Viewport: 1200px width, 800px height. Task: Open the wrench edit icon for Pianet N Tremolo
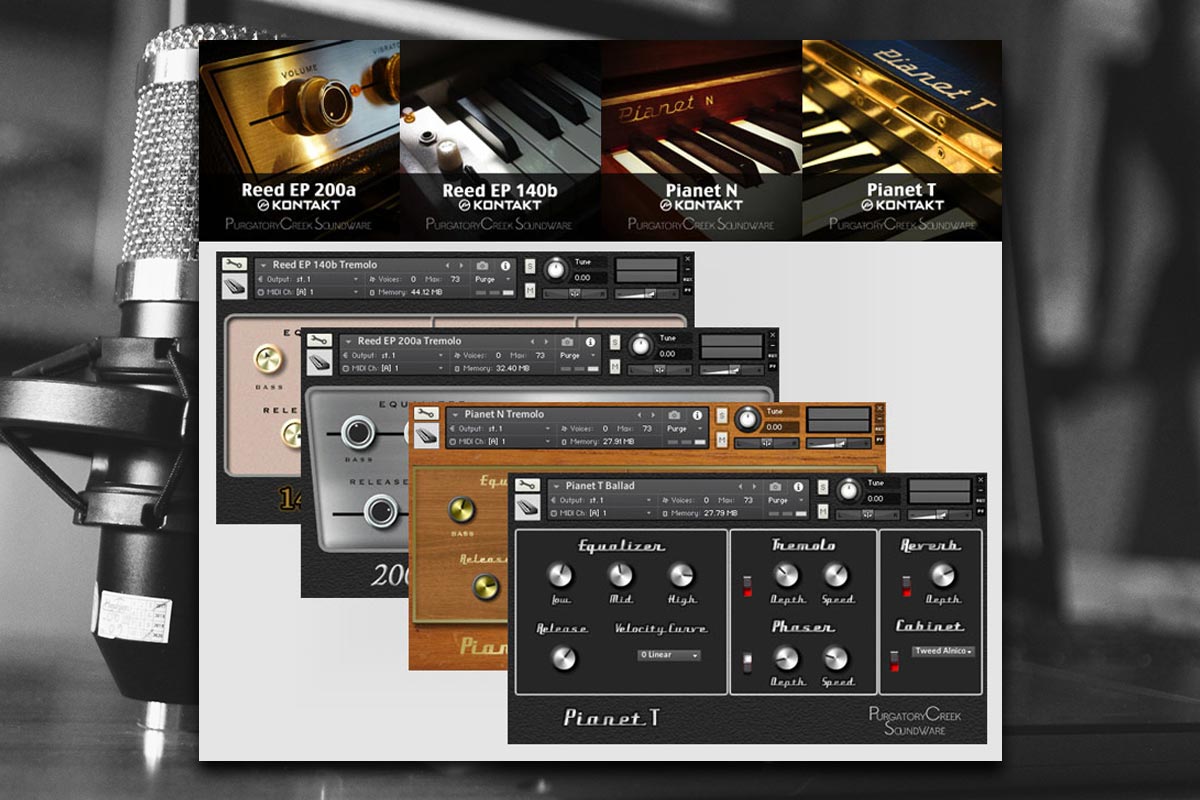coord(426,412)
